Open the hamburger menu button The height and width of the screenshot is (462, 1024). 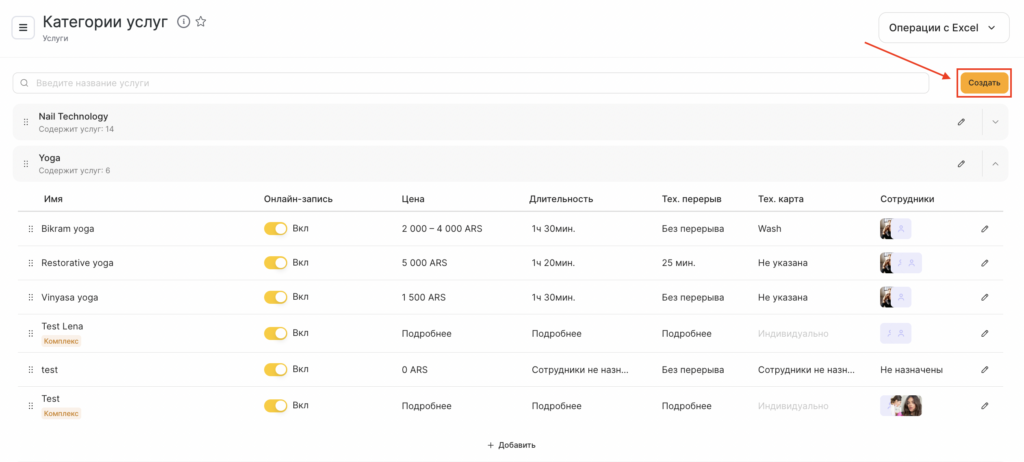(23, 27)
